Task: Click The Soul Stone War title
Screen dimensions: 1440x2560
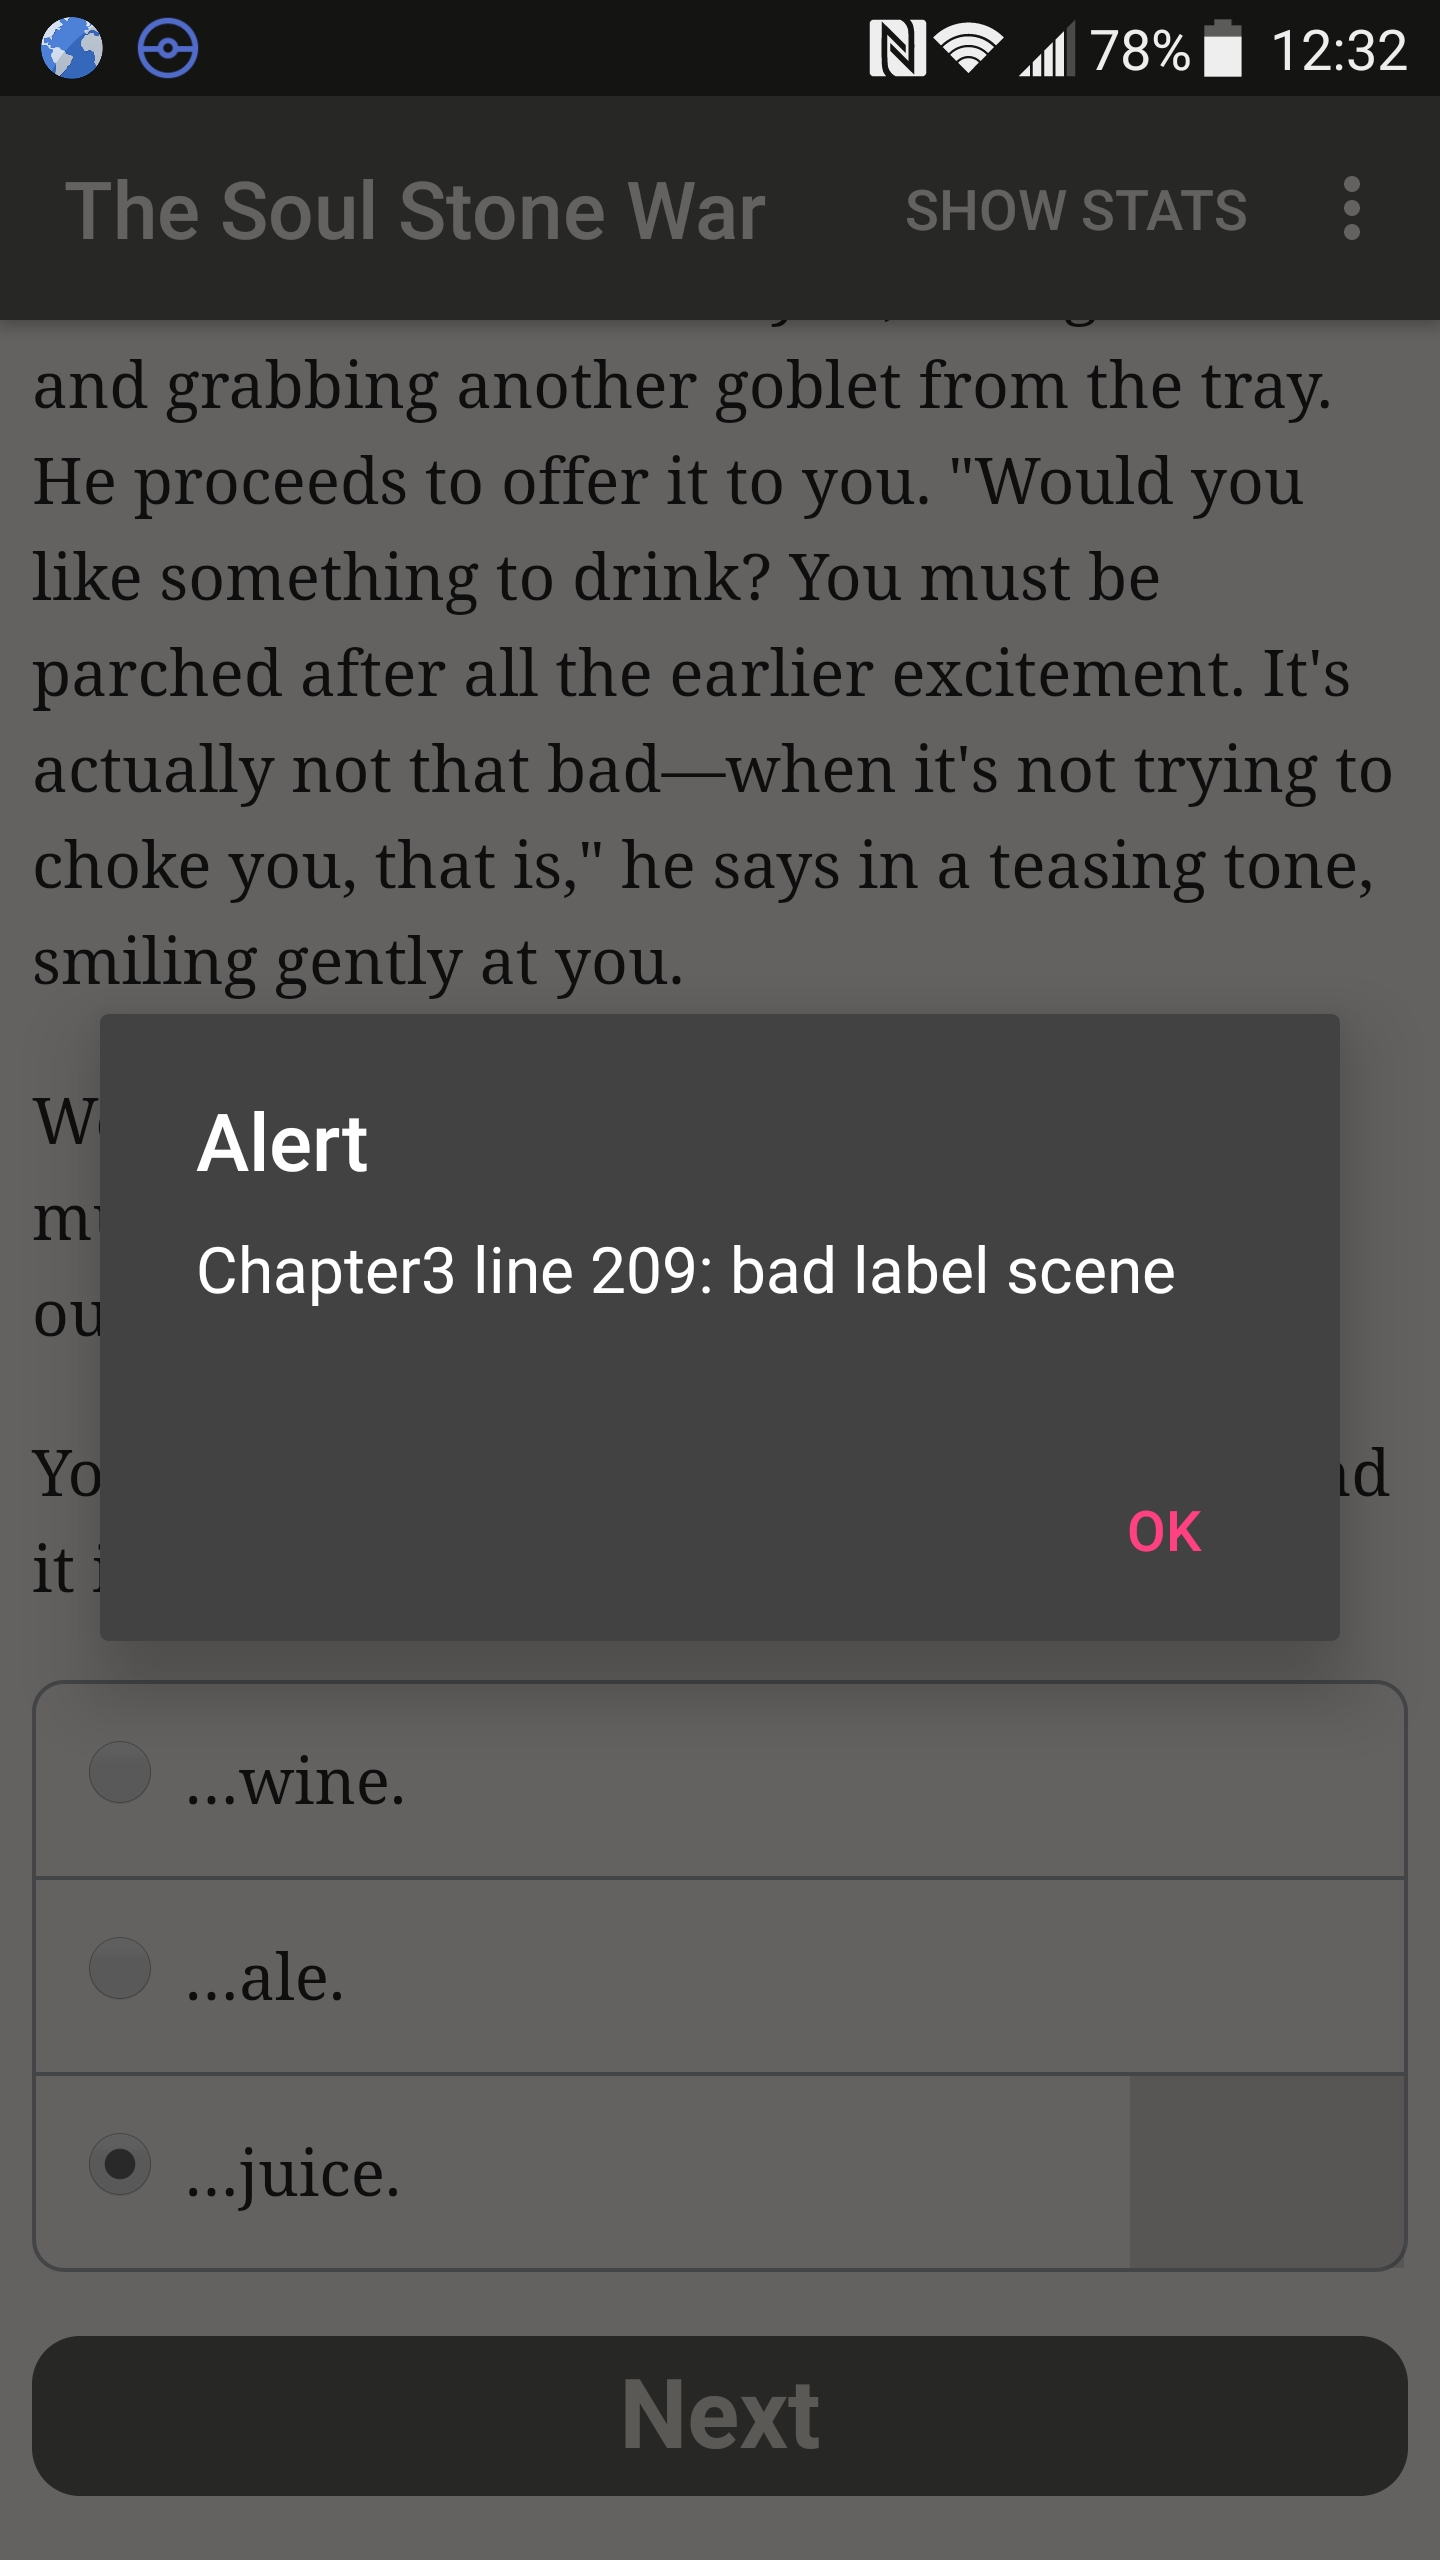Action: pos(415,210)
